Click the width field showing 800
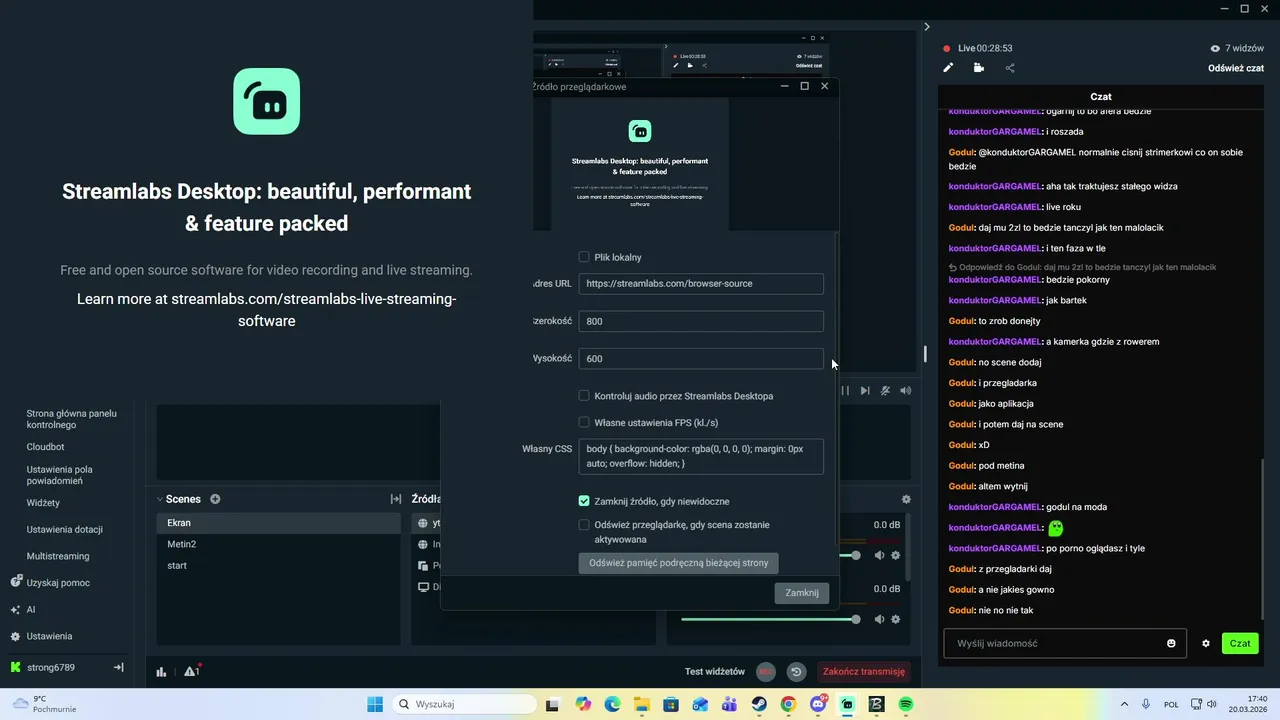 (701, 321)
